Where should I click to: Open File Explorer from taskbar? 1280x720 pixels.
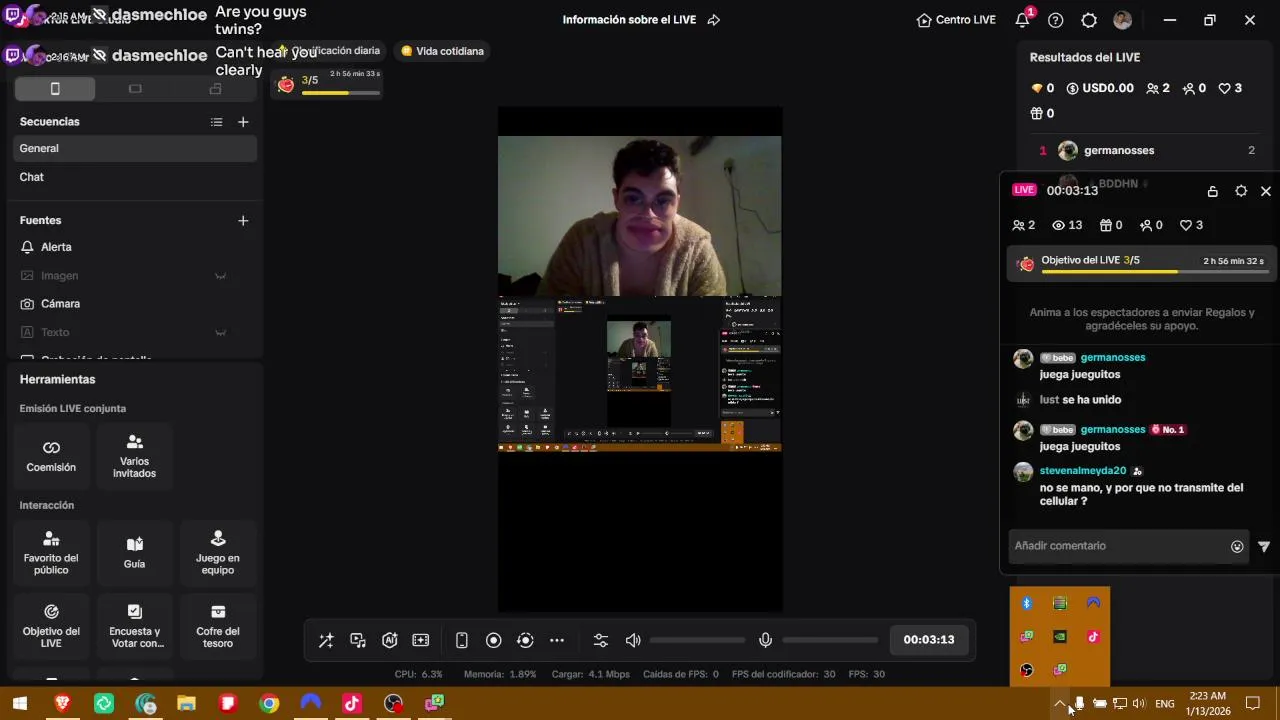click(x=186, y=704)
